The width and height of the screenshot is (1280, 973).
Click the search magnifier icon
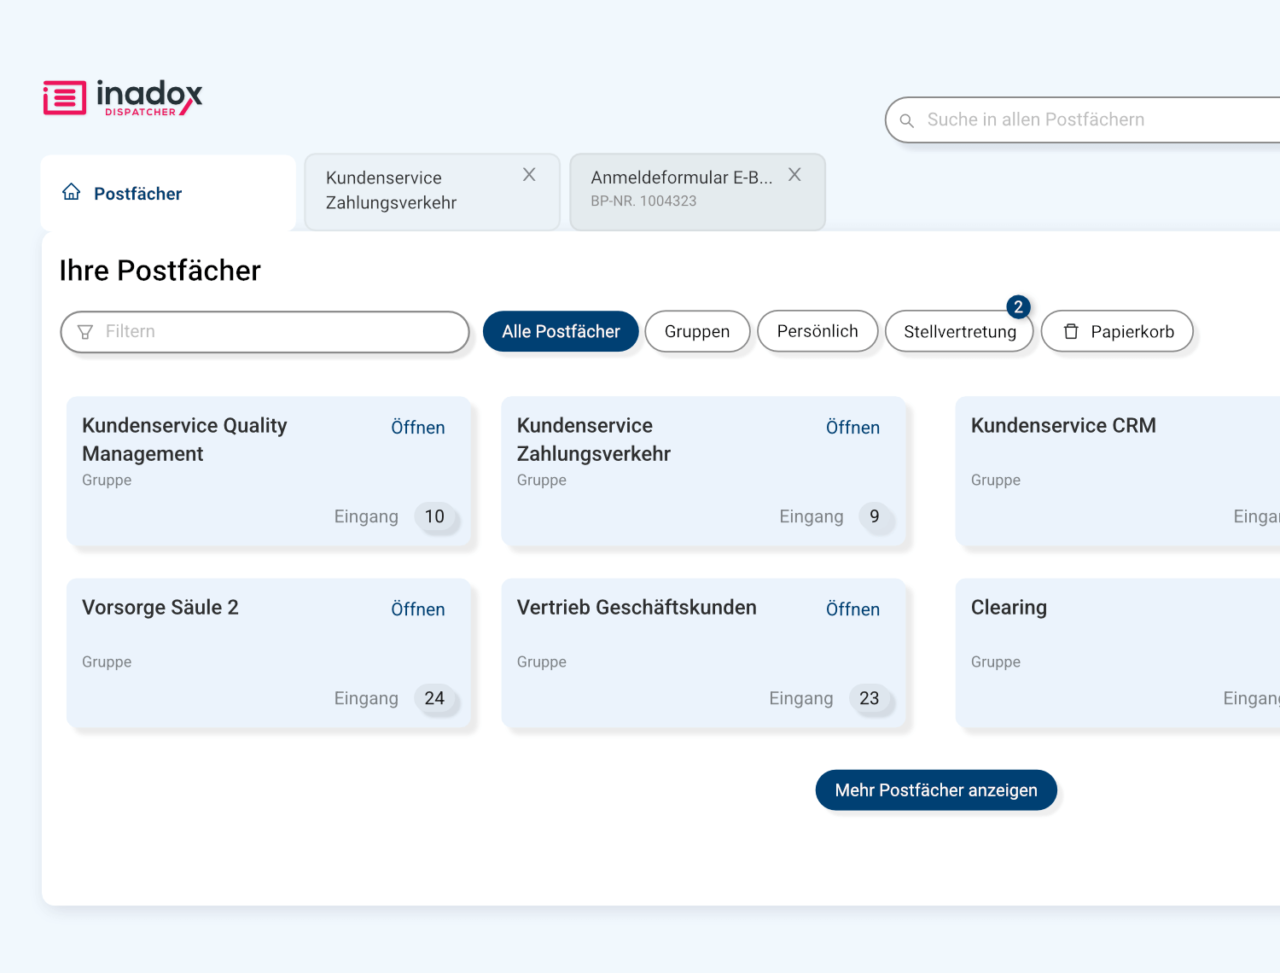tap(907, 121)
